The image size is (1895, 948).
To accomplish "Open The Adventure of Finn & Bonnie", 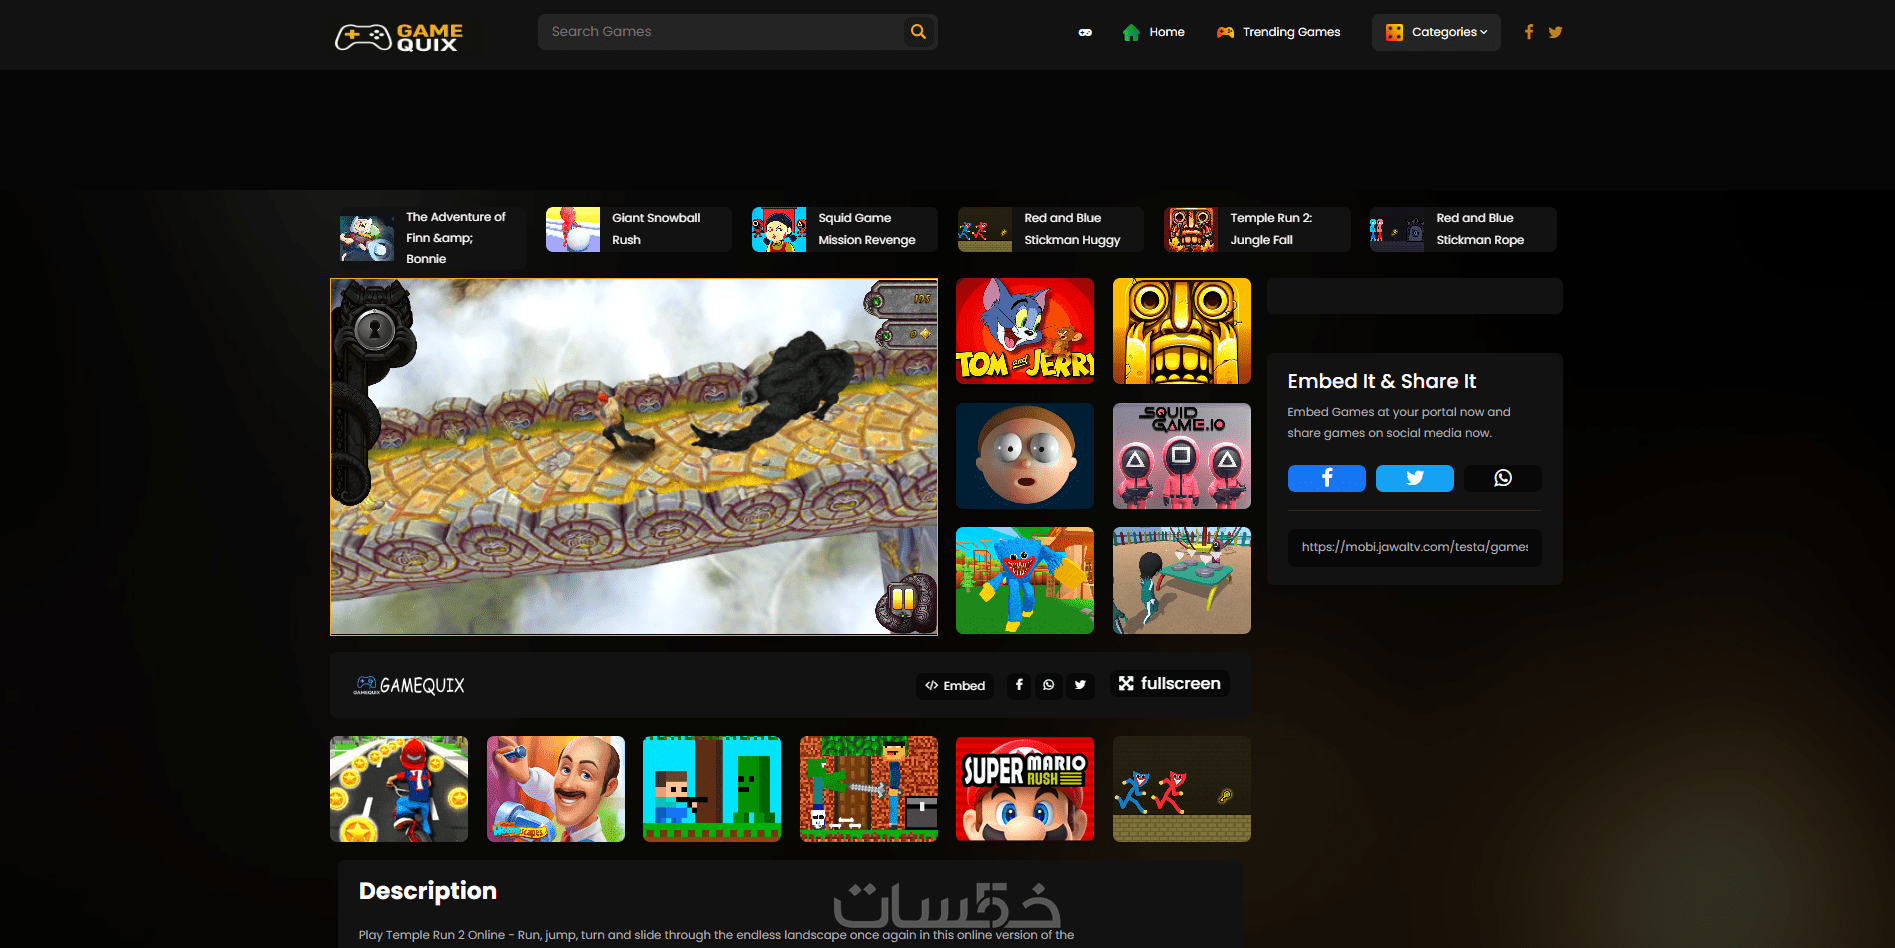I will [x=433, y=238].
